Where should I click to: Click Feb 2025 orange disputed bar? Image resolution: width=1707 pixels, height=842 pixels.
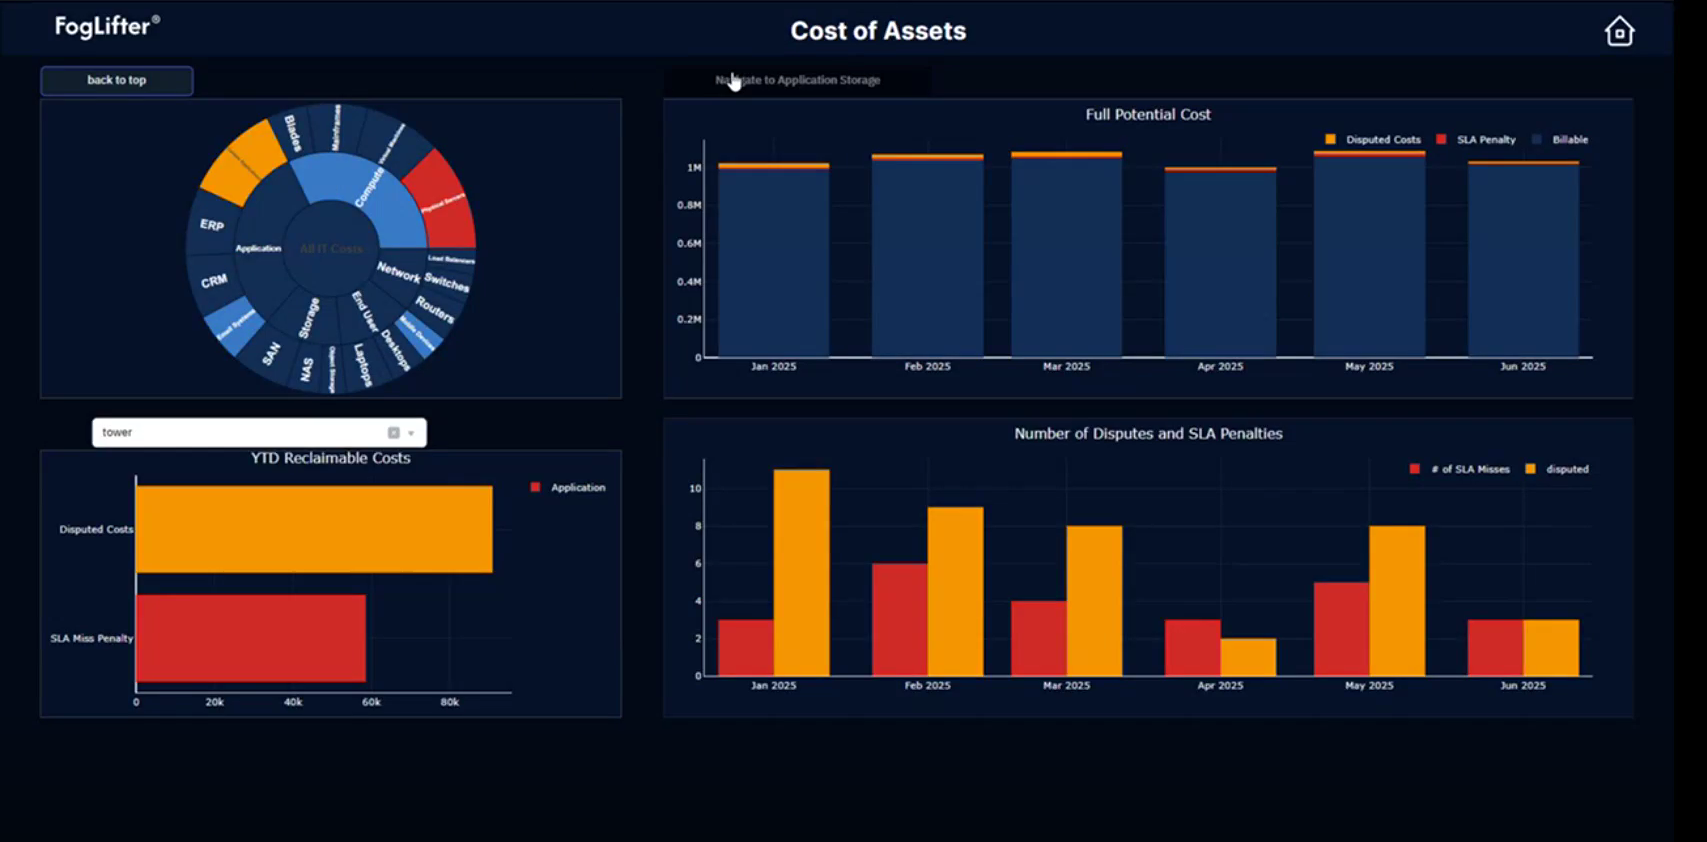pos(956,592)
